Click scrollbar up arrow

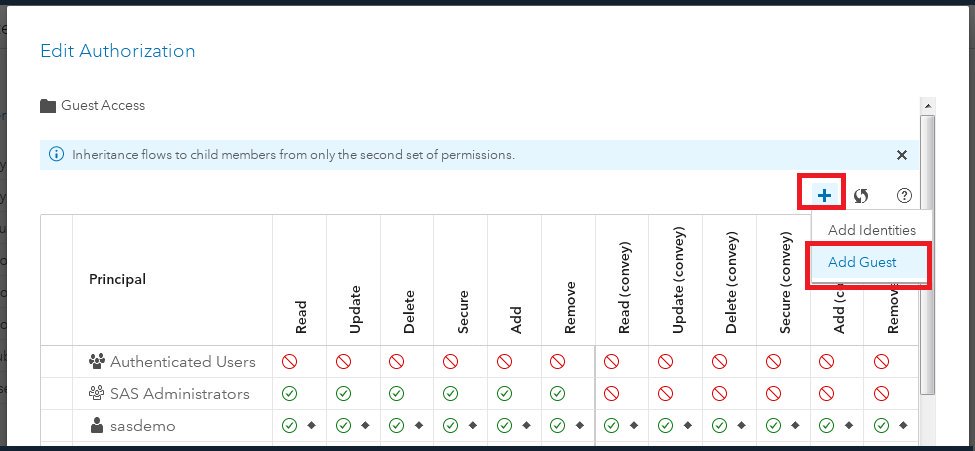coord(927,106)
